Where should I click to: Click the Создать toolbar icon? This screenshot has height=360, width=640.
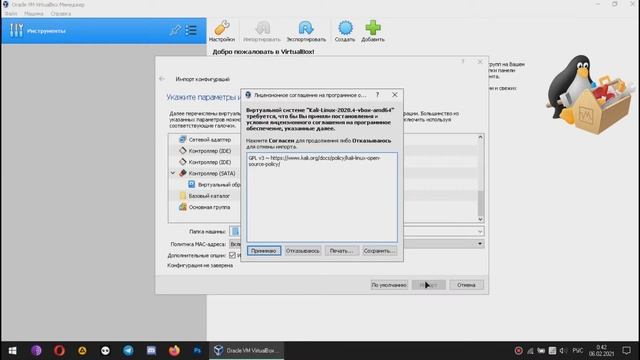coord(345,31)
